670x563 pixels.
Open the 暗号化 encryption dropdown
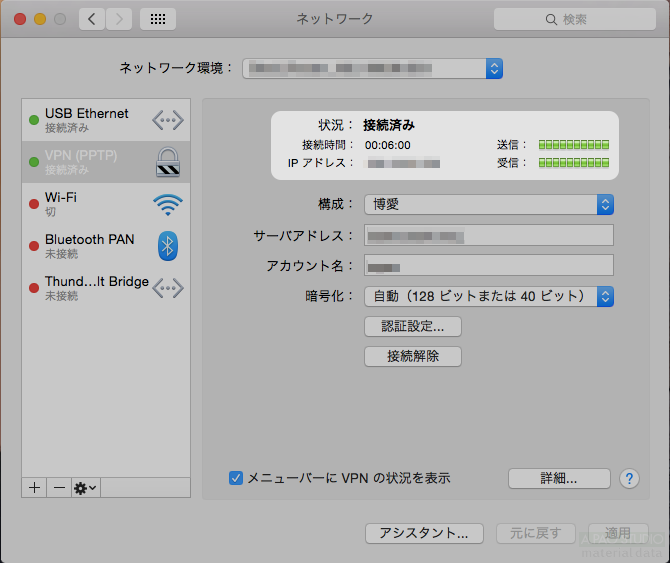(x=489, y=296)
